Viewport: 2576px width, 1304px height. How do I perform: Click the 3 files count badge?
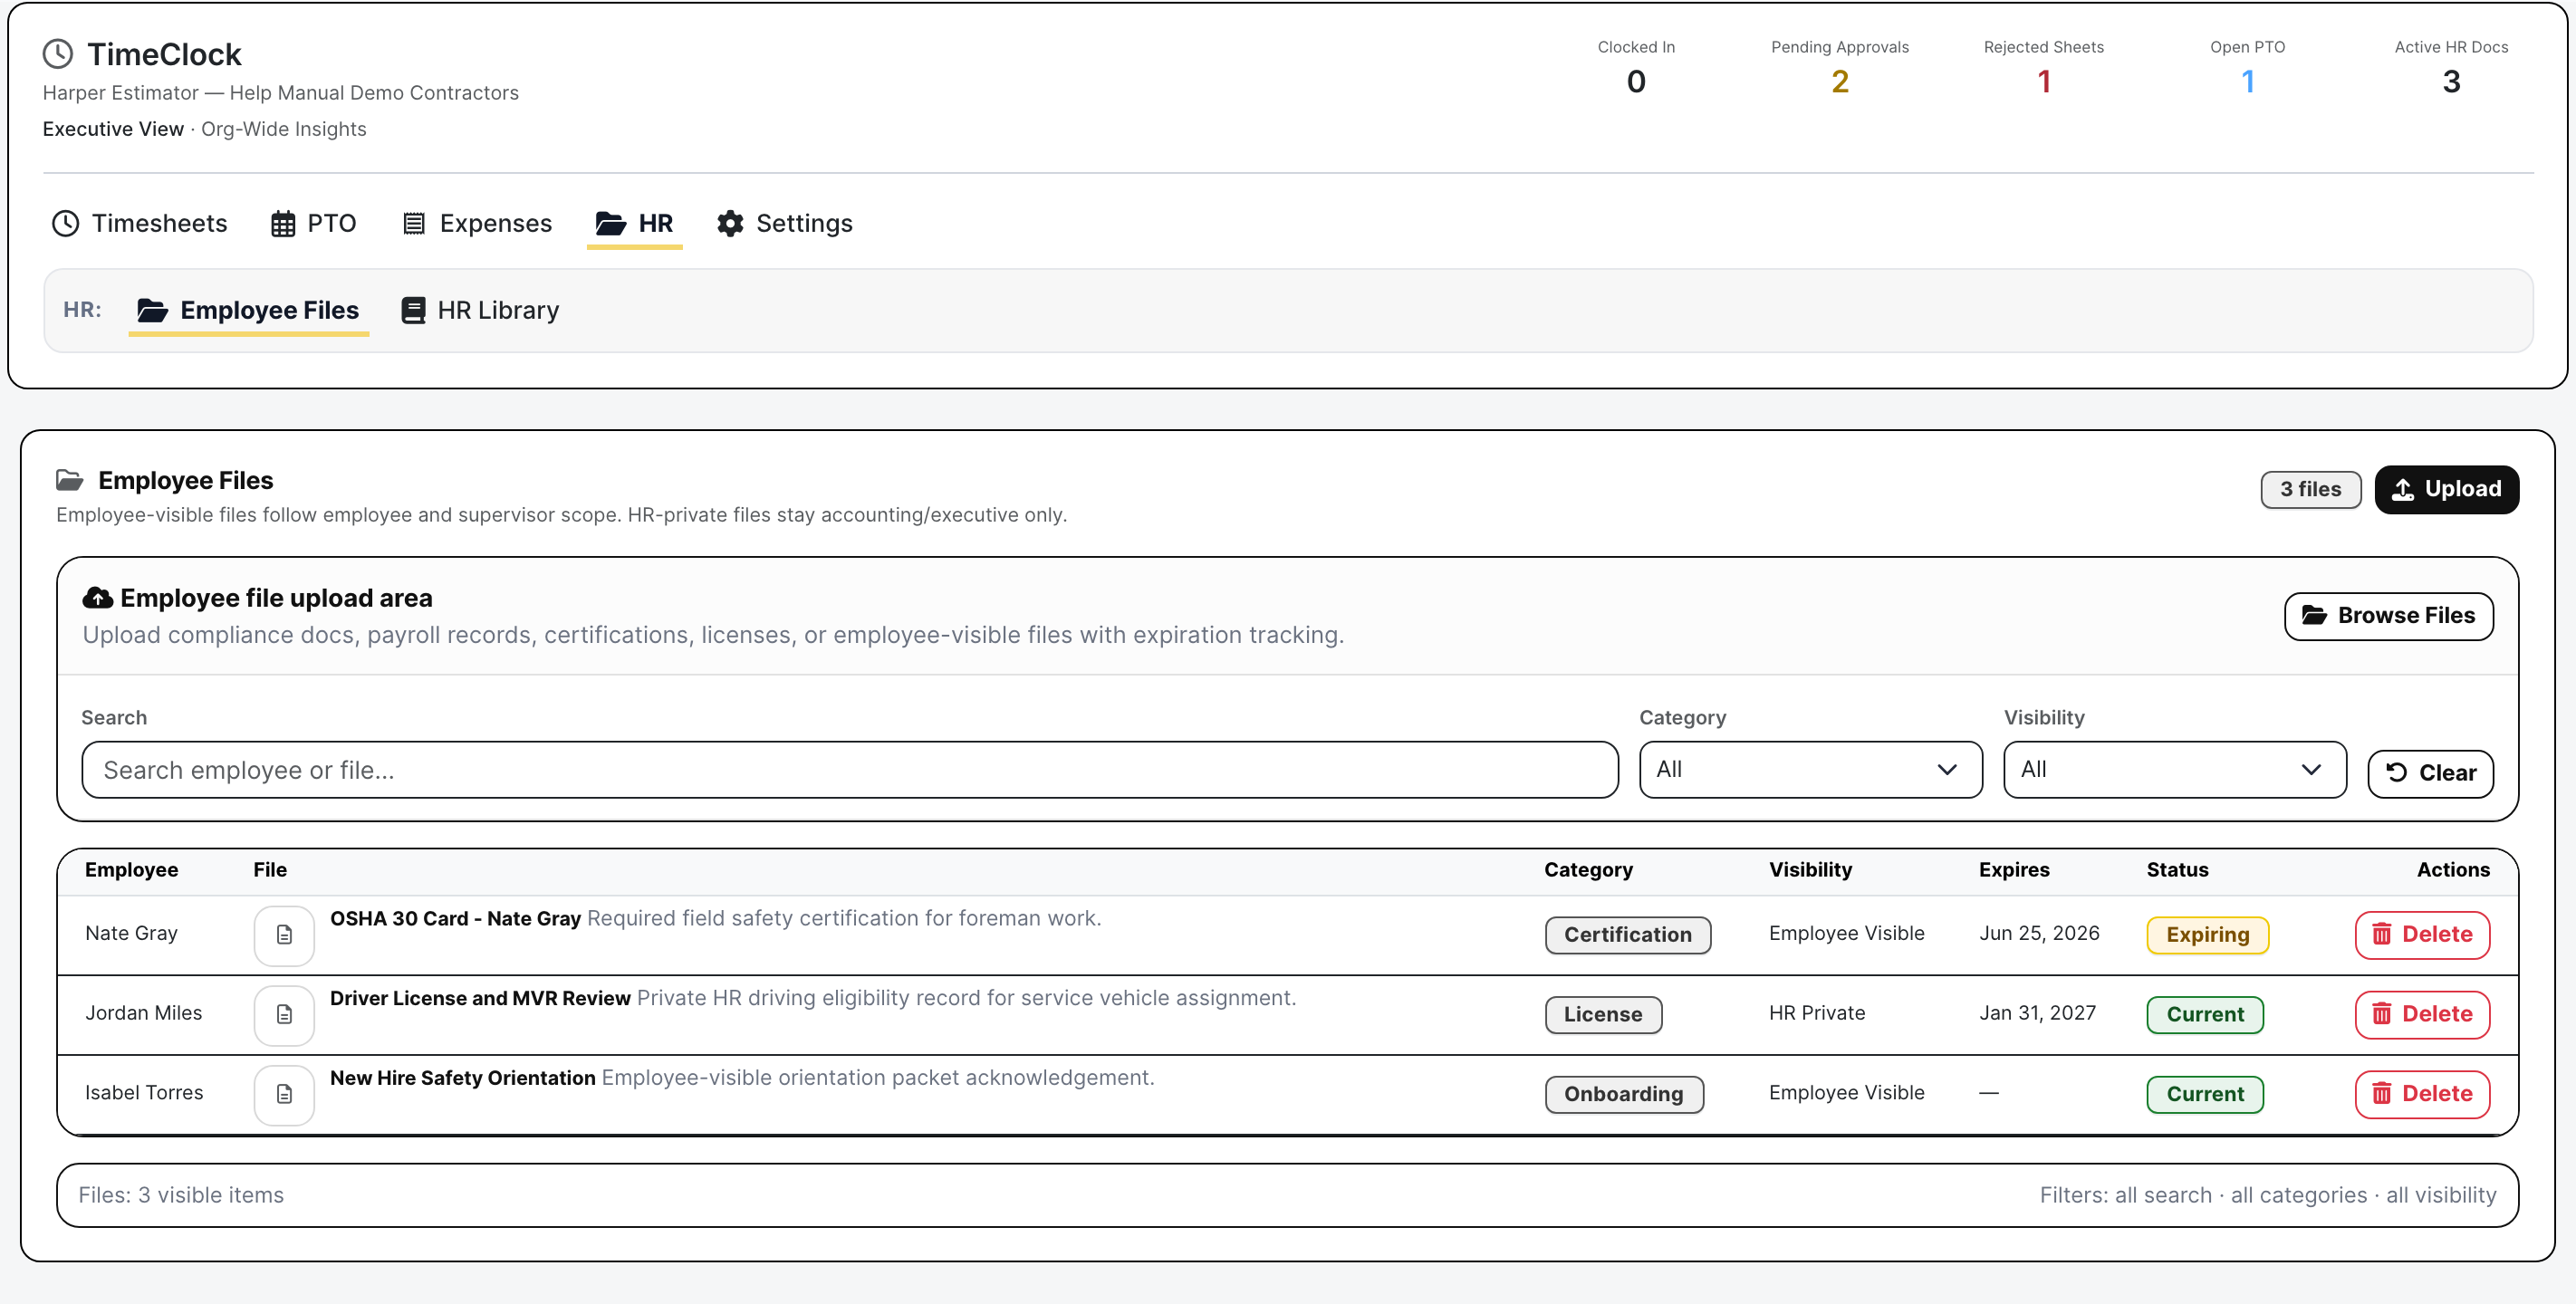(2310, 489)
